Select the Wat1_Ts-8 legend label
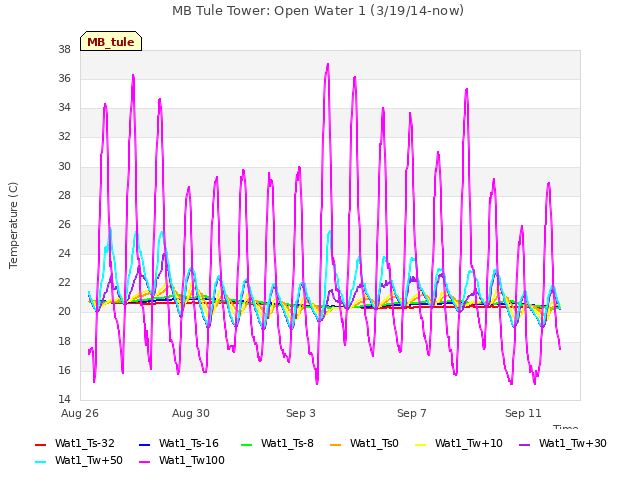The width and height of the screenshot is (640, 480). tap(287, 443)
